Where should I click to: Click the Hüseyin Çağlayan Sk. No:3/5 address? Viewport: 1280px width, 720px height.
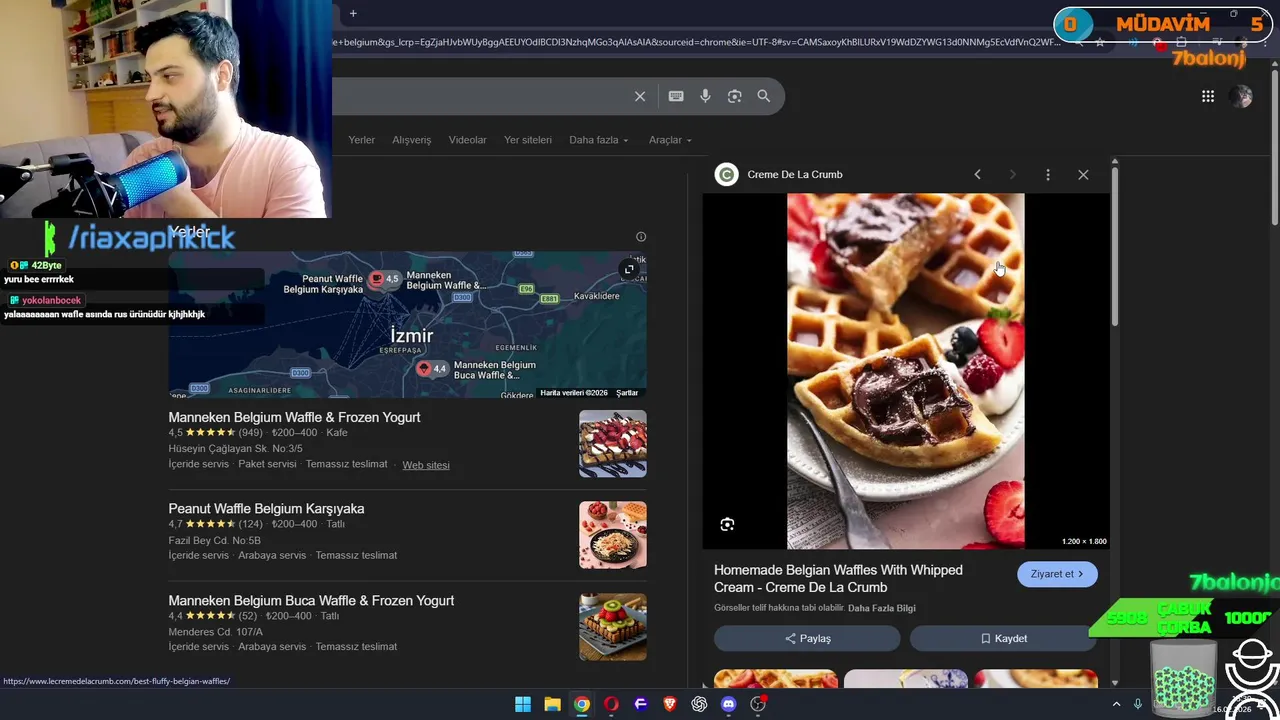235,449
